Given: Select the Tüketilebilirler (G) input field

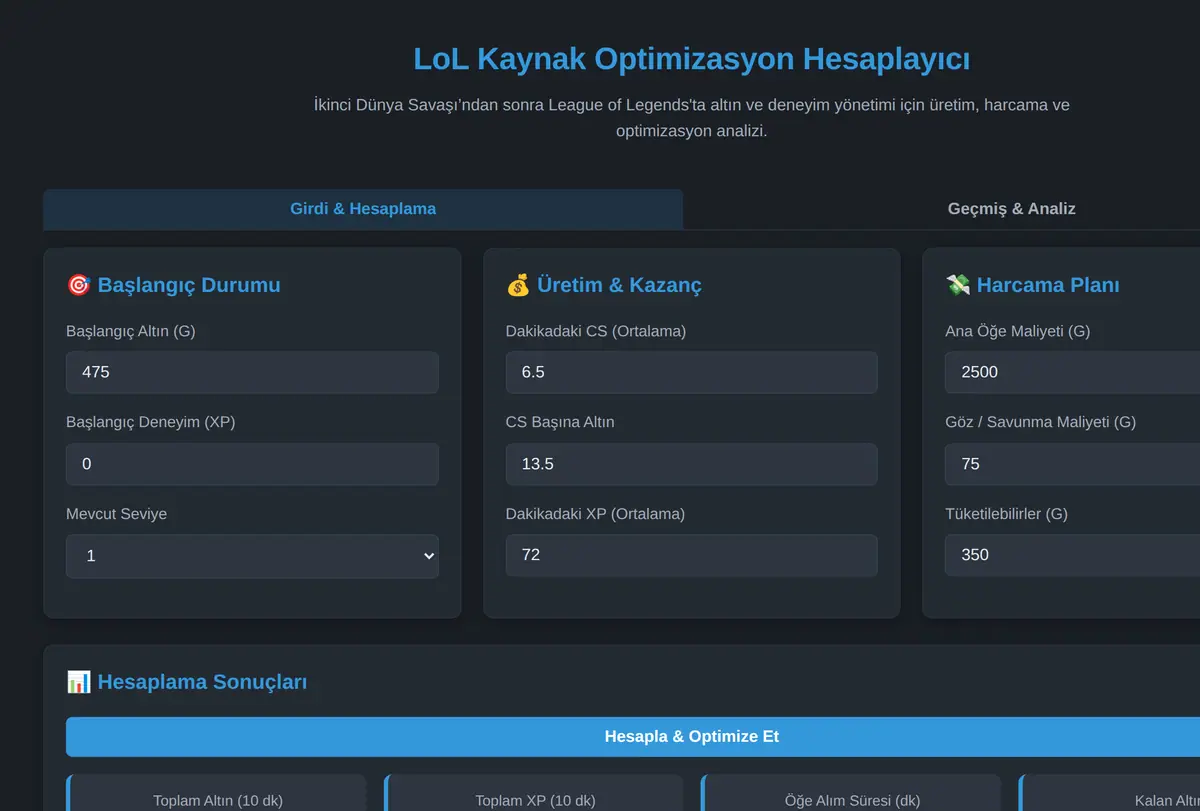Looking at the screenshot, I should [x=1072, y=555].
